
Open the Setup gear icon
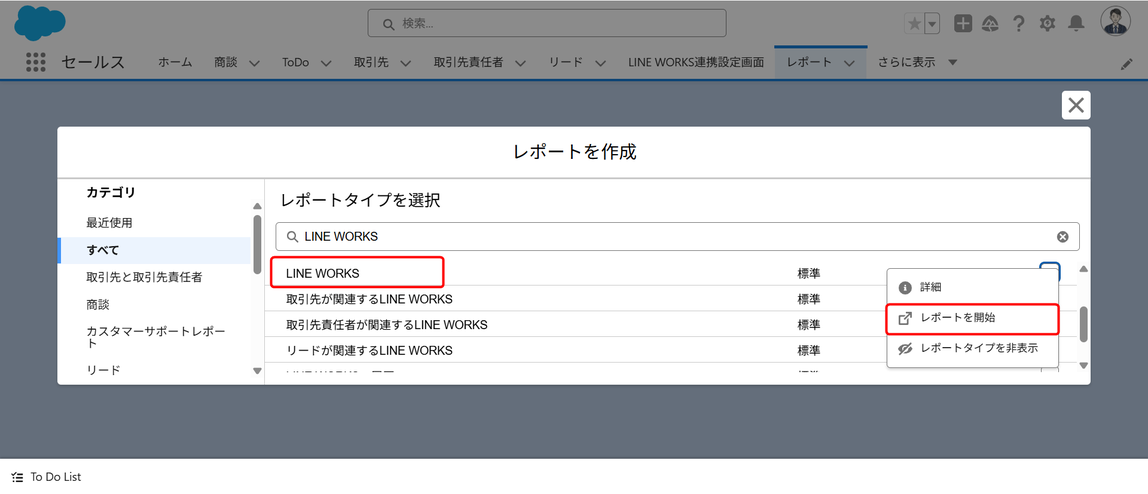click(x=1047, y=23)
